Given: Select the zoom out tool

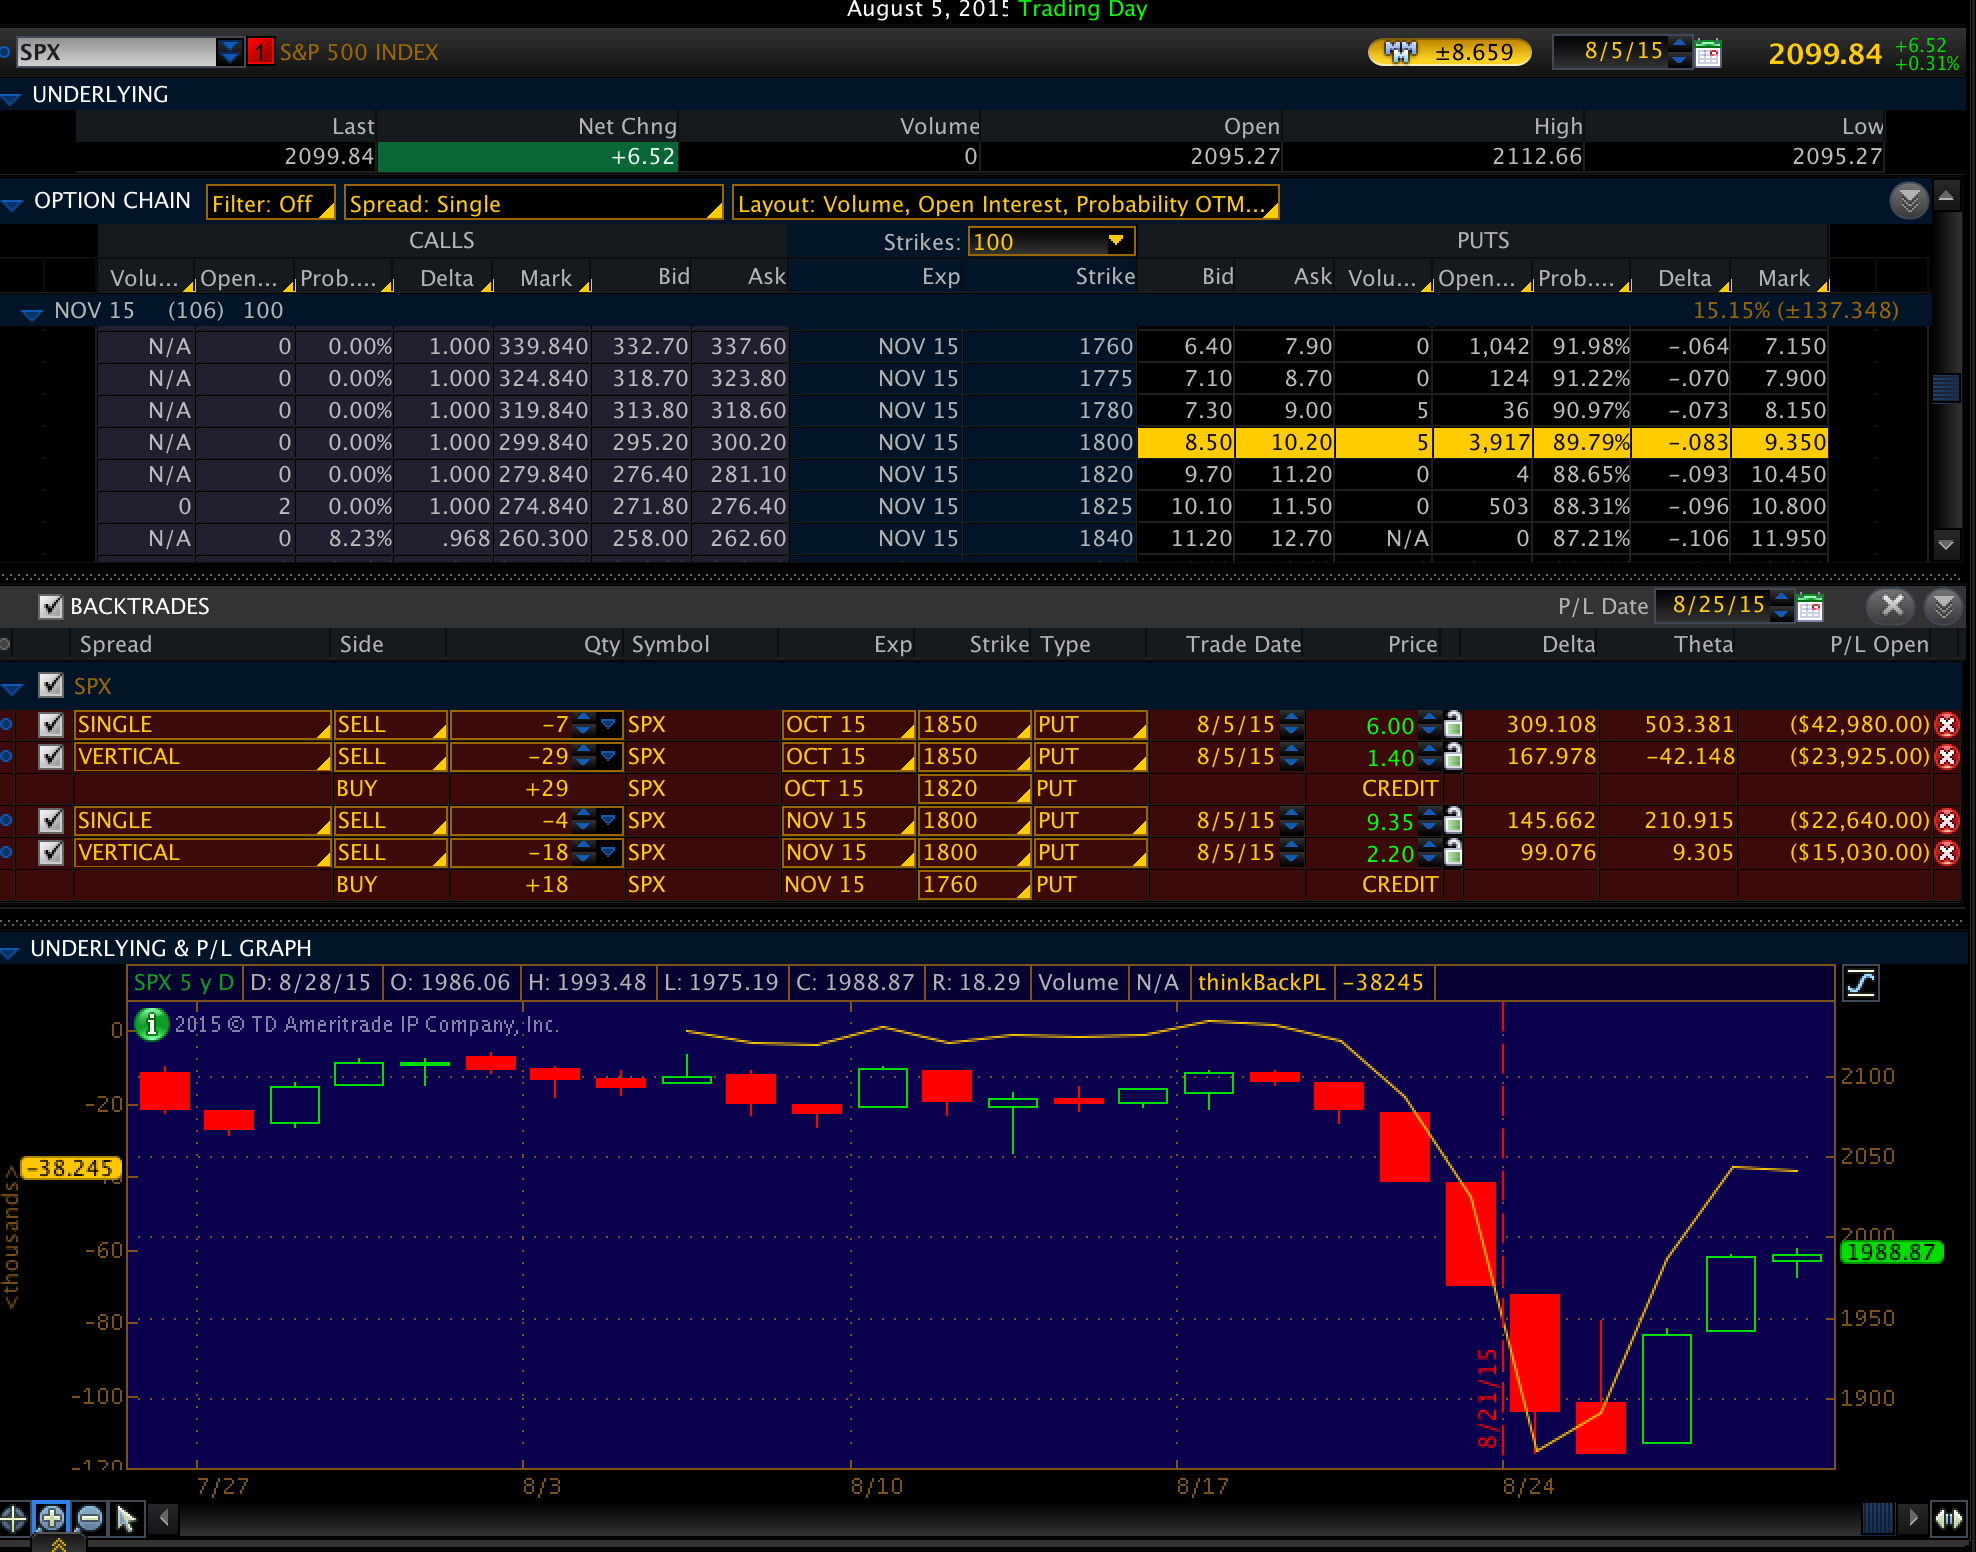Looking at the screenshot, I should click(90, 1519).
